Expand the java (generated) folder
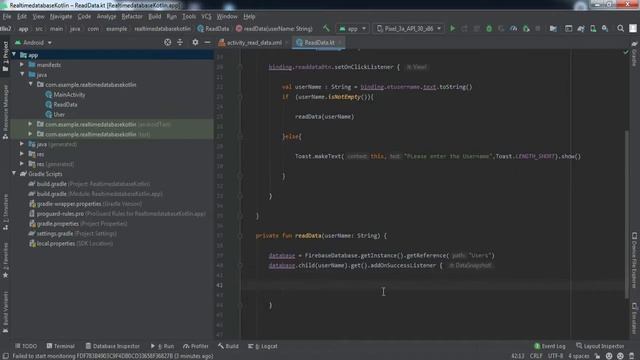Image resolution: width=640 pixels, height=360 pixels. 22,144
